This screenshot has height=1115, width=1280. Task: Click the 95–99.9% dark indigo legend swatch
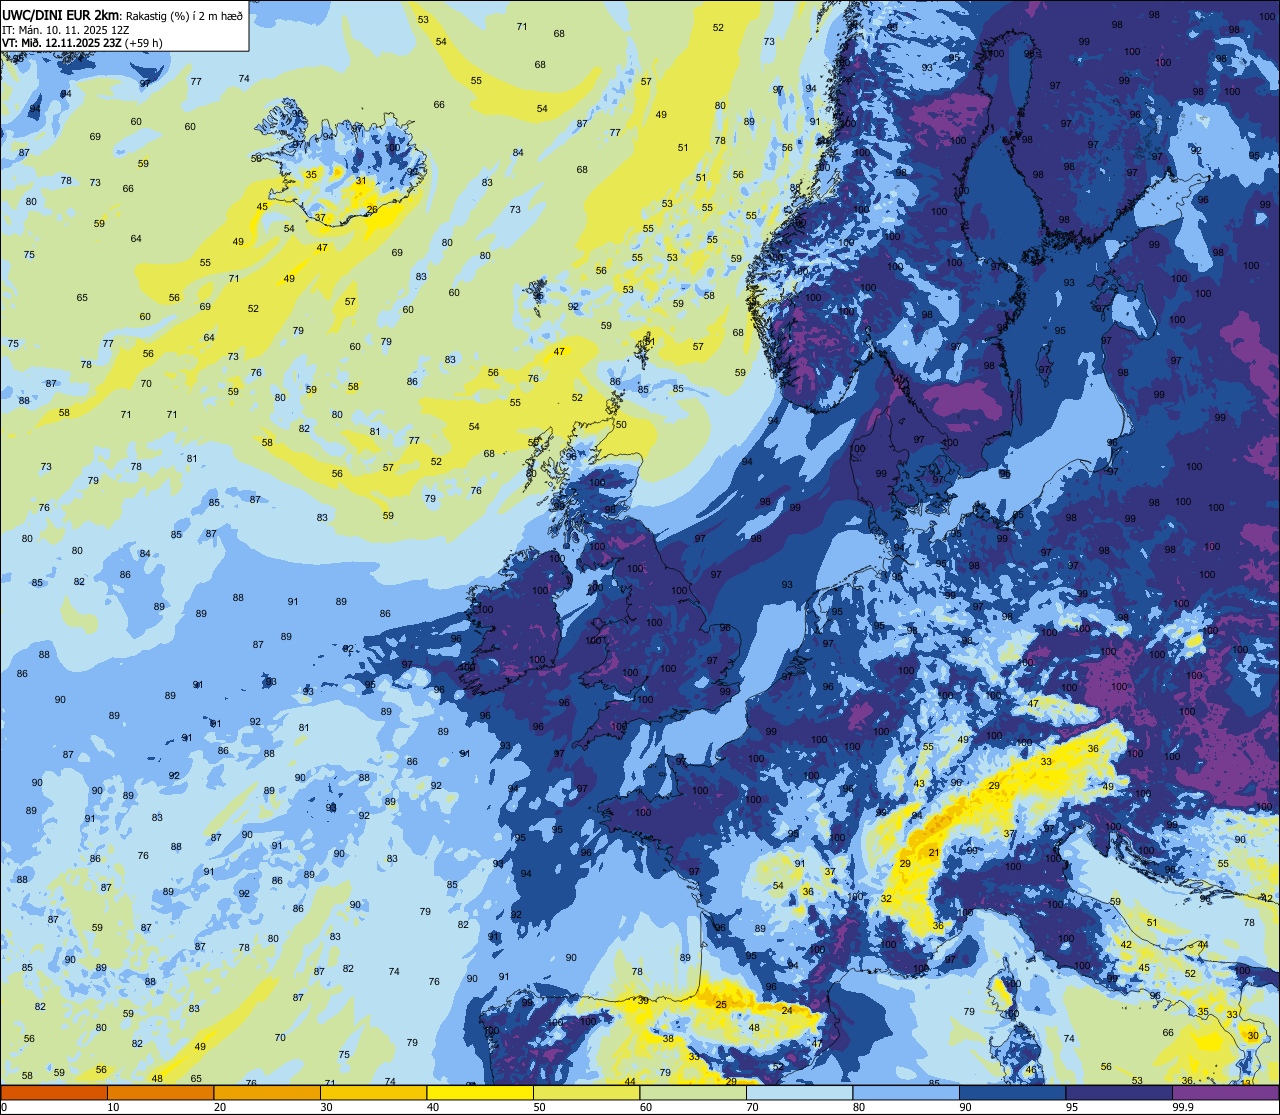pyautogui.click(x=1119, y=1092)
